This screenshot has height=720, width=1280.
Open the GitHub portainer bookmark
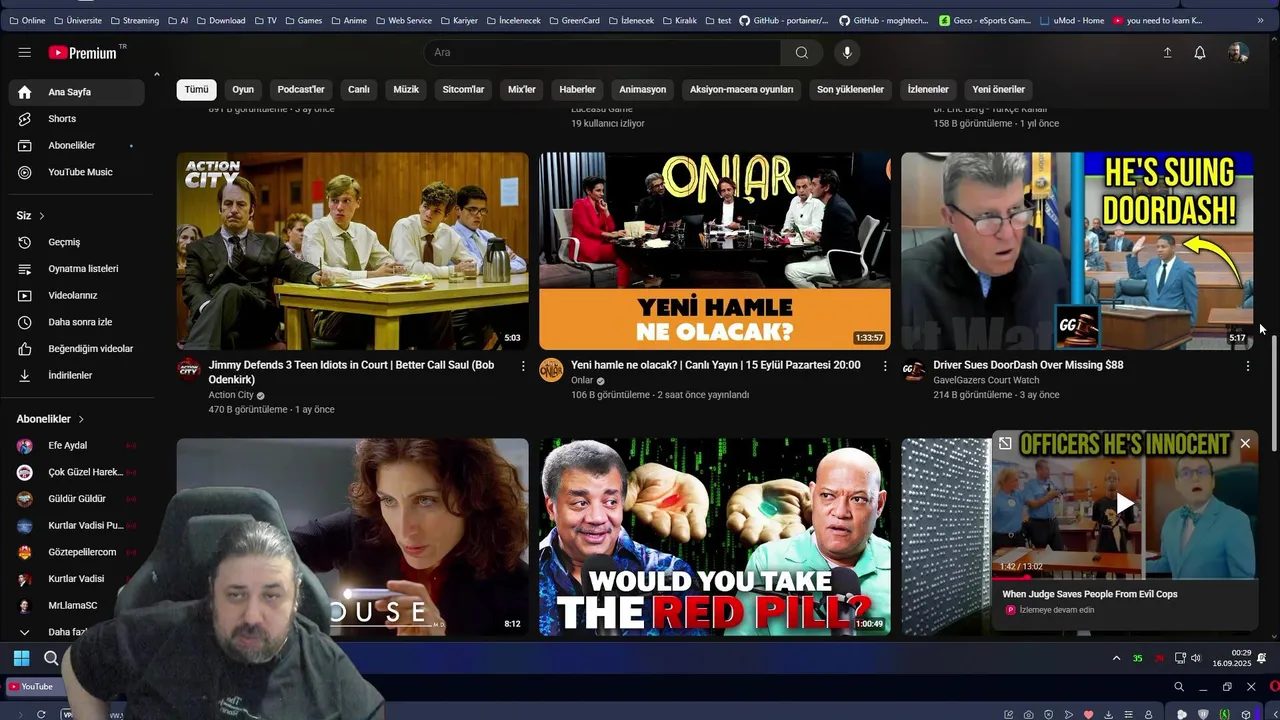tap(784, 20)
